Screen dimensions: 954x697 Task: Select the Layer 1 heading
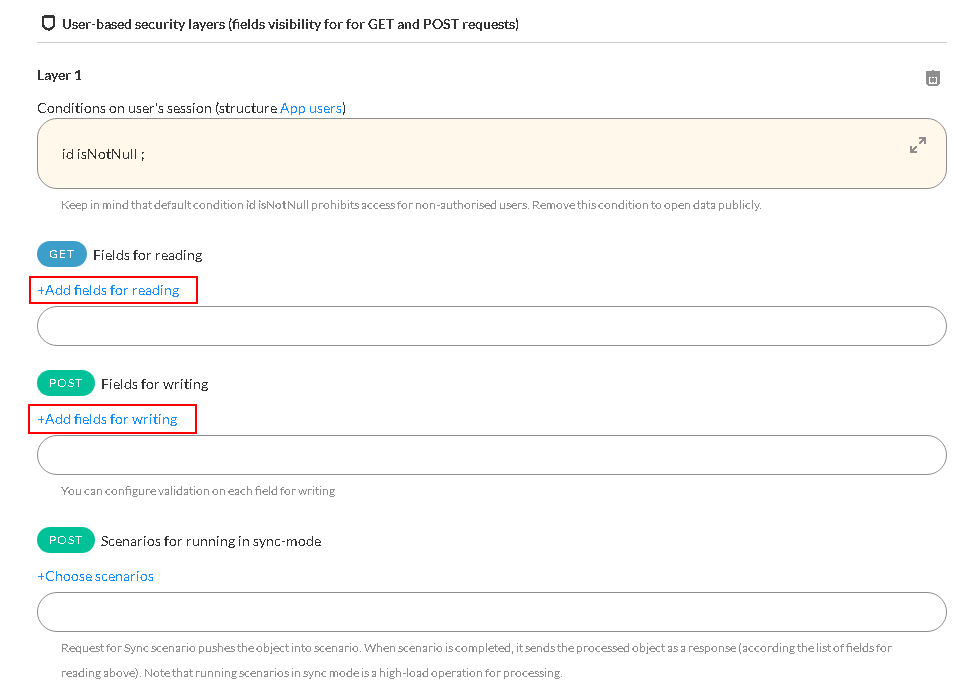(59, 75)
